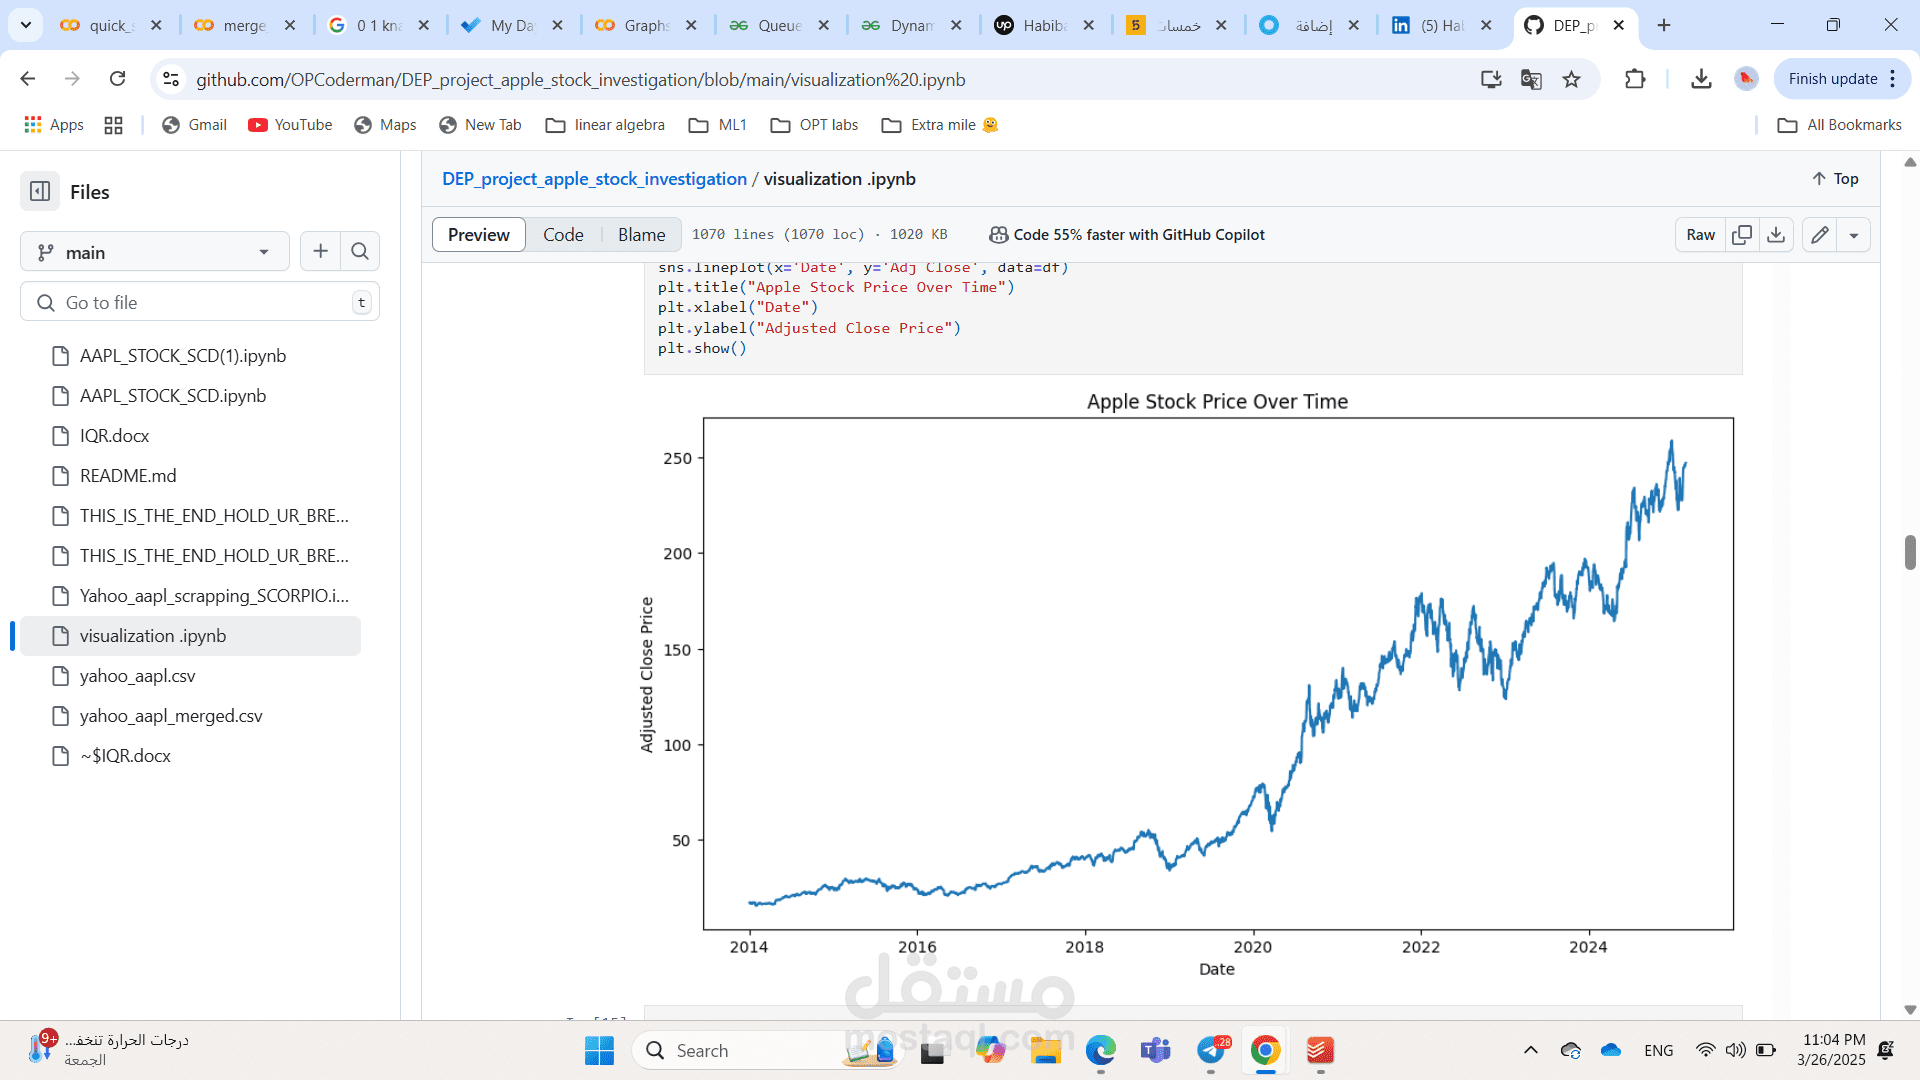Open Chrome downloads icon
The height and width of the screenshot is (1080, 1920).
pyautogui.click(x=1701, y=79)
